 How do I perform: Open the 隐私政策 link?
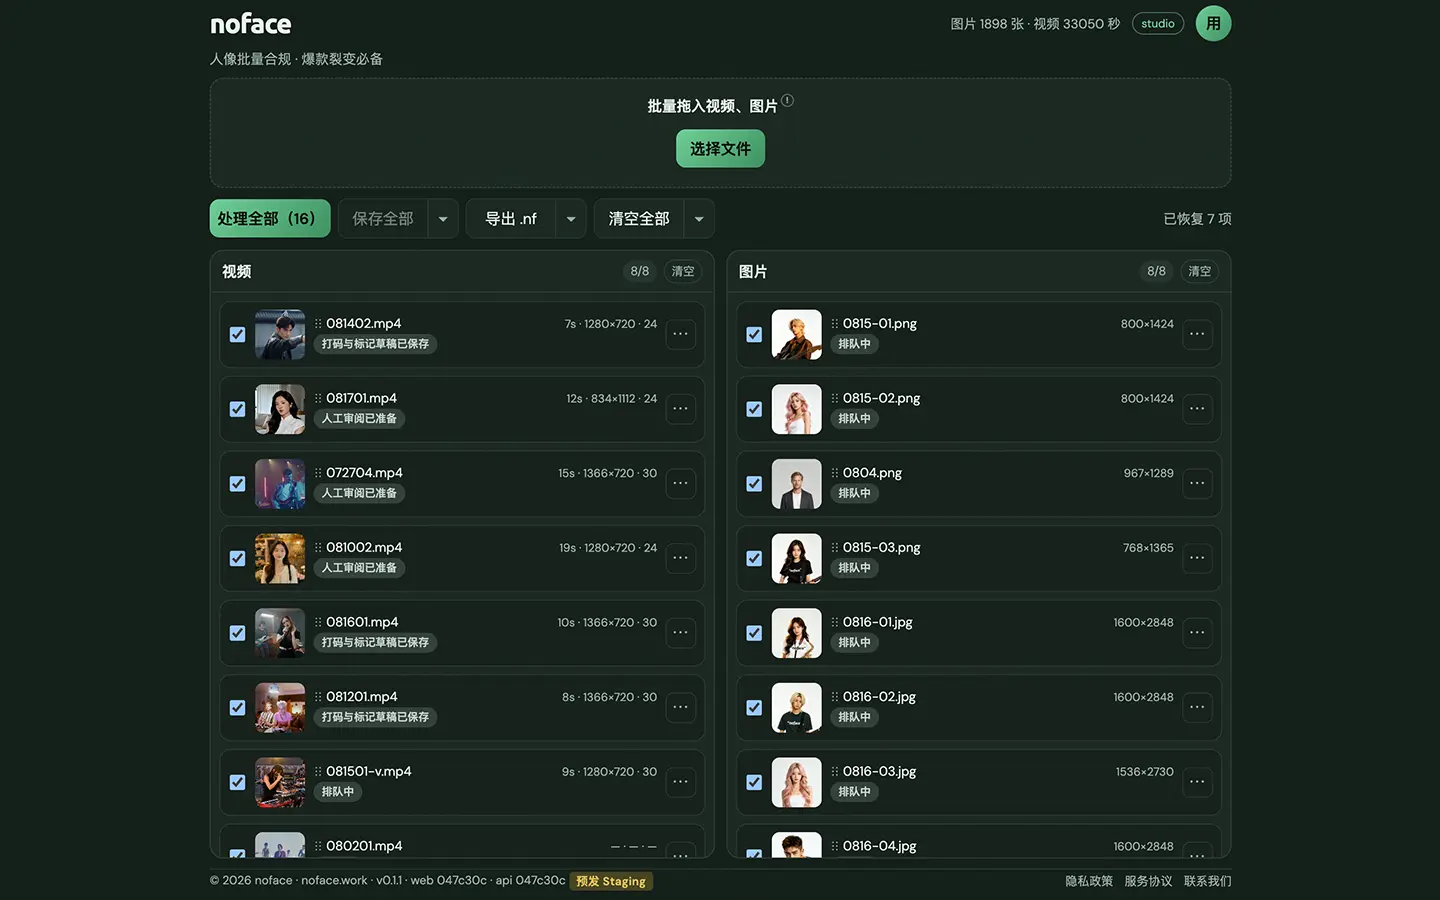pos(1089,881)
